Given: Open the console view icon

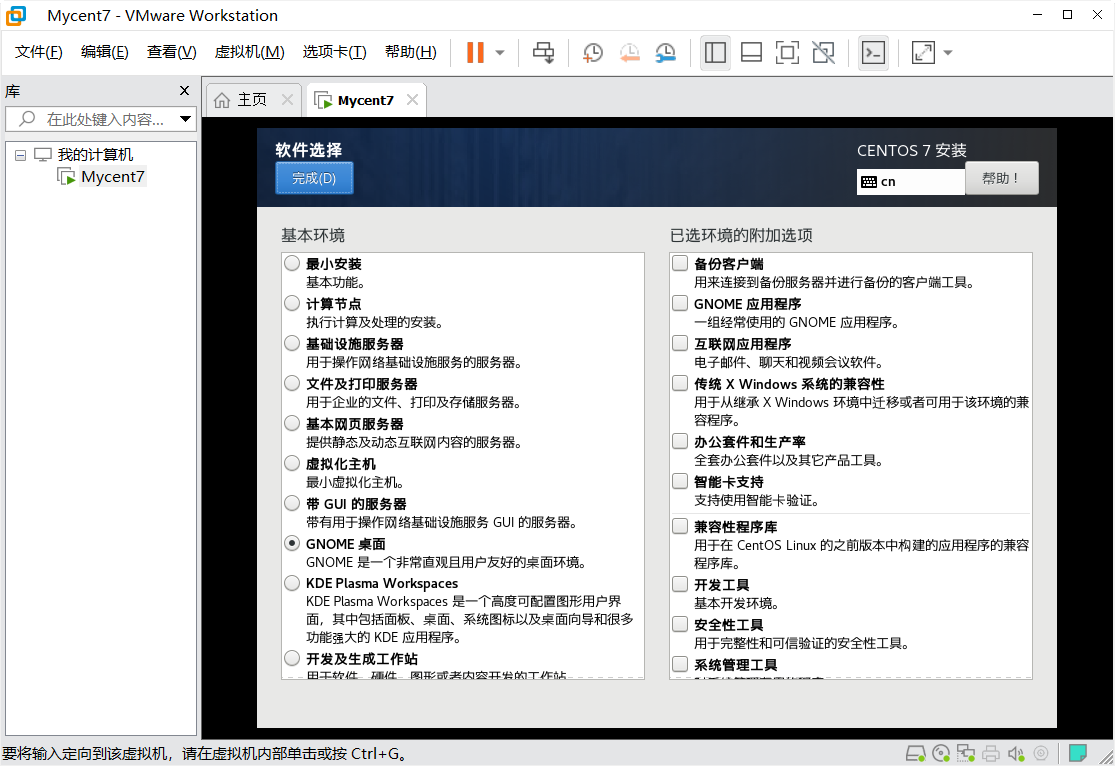Looking at the screenshot, I should point(873,53).
